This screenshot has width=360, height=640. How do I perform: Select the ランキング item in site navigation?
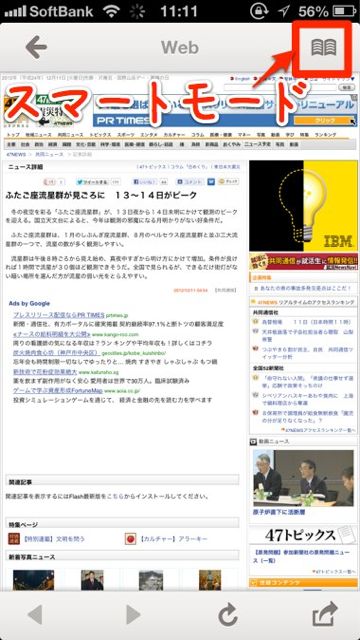pyautogui.click(x=325, y=135)
